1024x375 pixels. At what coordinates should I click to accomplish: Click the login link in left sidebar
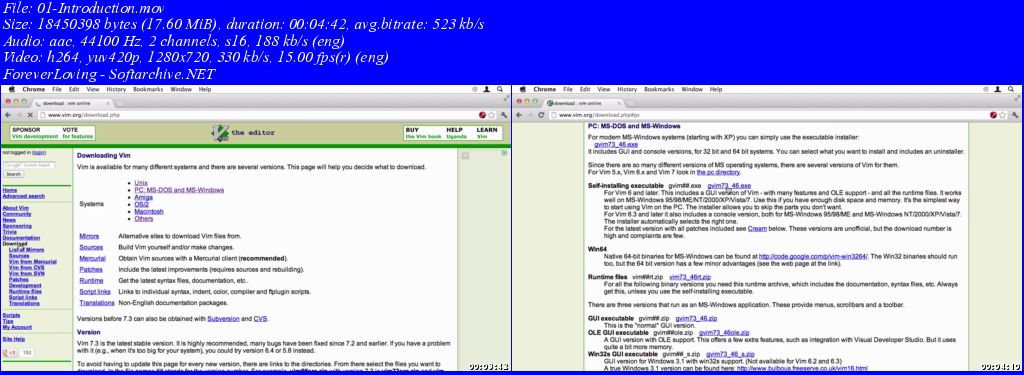pyautogui.click(x=39, y=152)
